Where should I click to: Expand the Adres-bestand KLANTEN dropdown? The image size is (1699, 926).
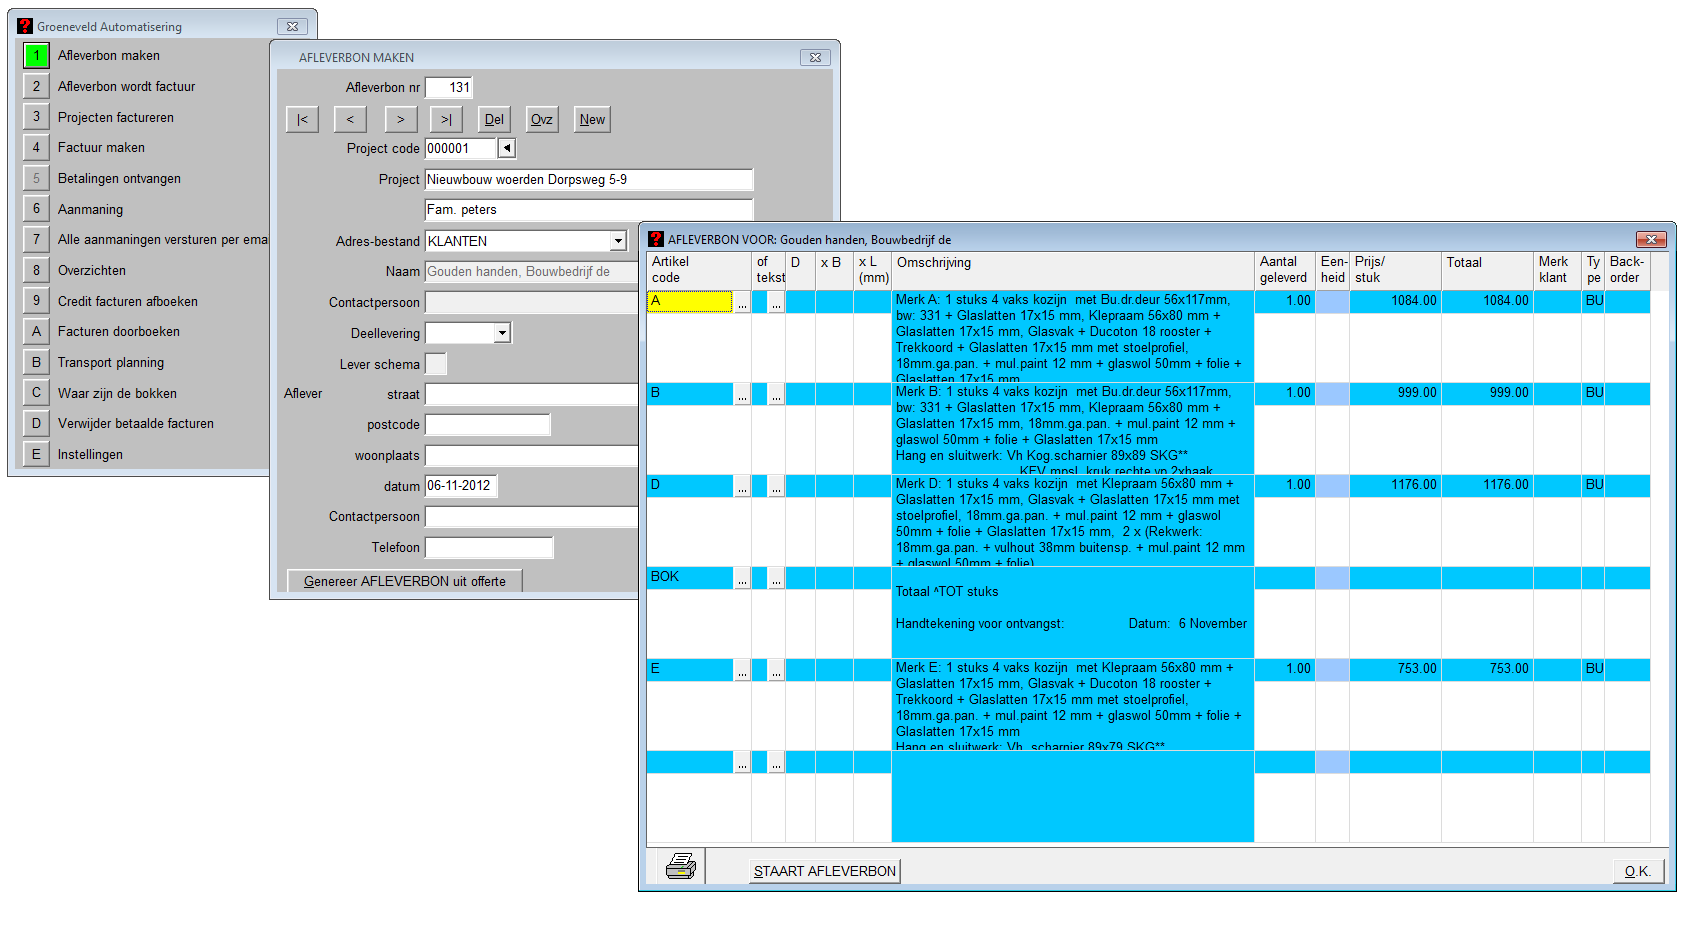(618, 241)
